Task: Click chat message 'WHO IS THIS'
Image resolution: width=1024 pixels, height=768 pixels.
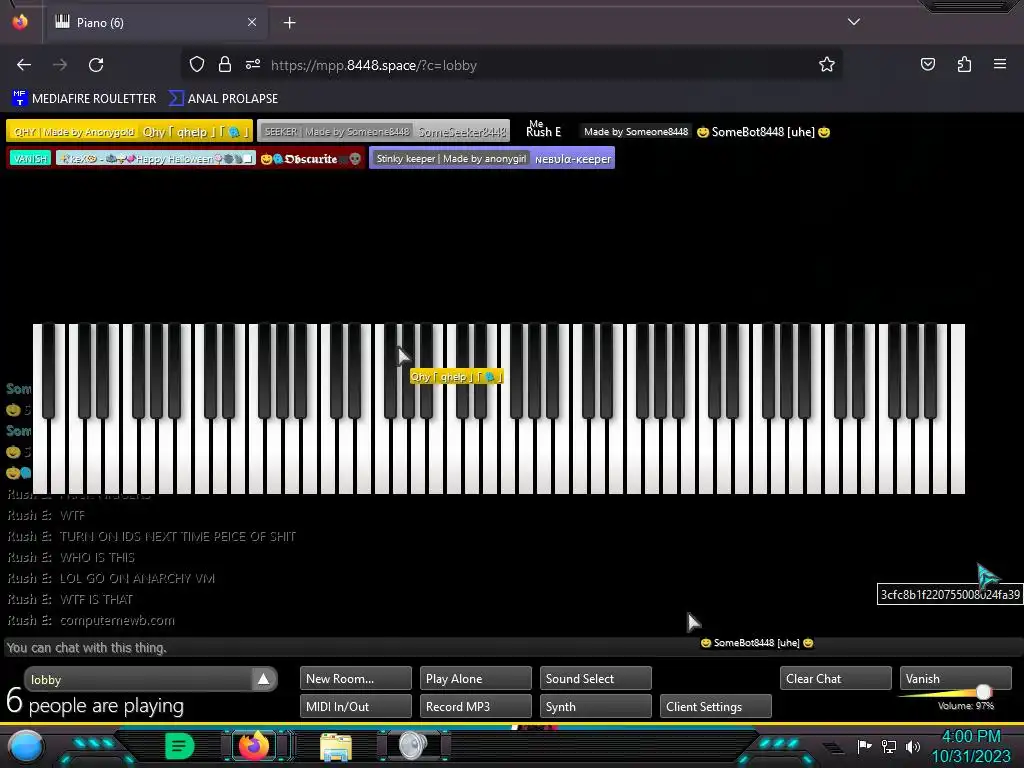Action: [97, 557]
